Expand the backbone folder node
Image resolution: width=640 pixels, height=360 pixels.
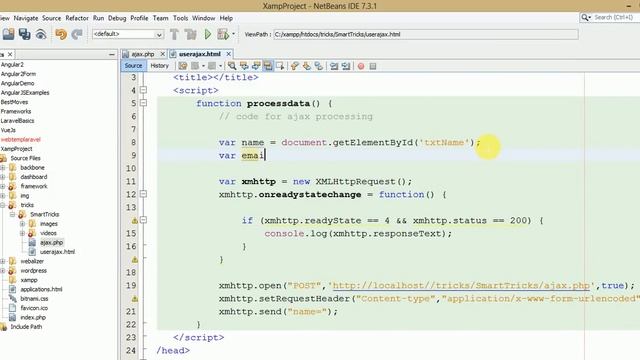click(3, 168)
